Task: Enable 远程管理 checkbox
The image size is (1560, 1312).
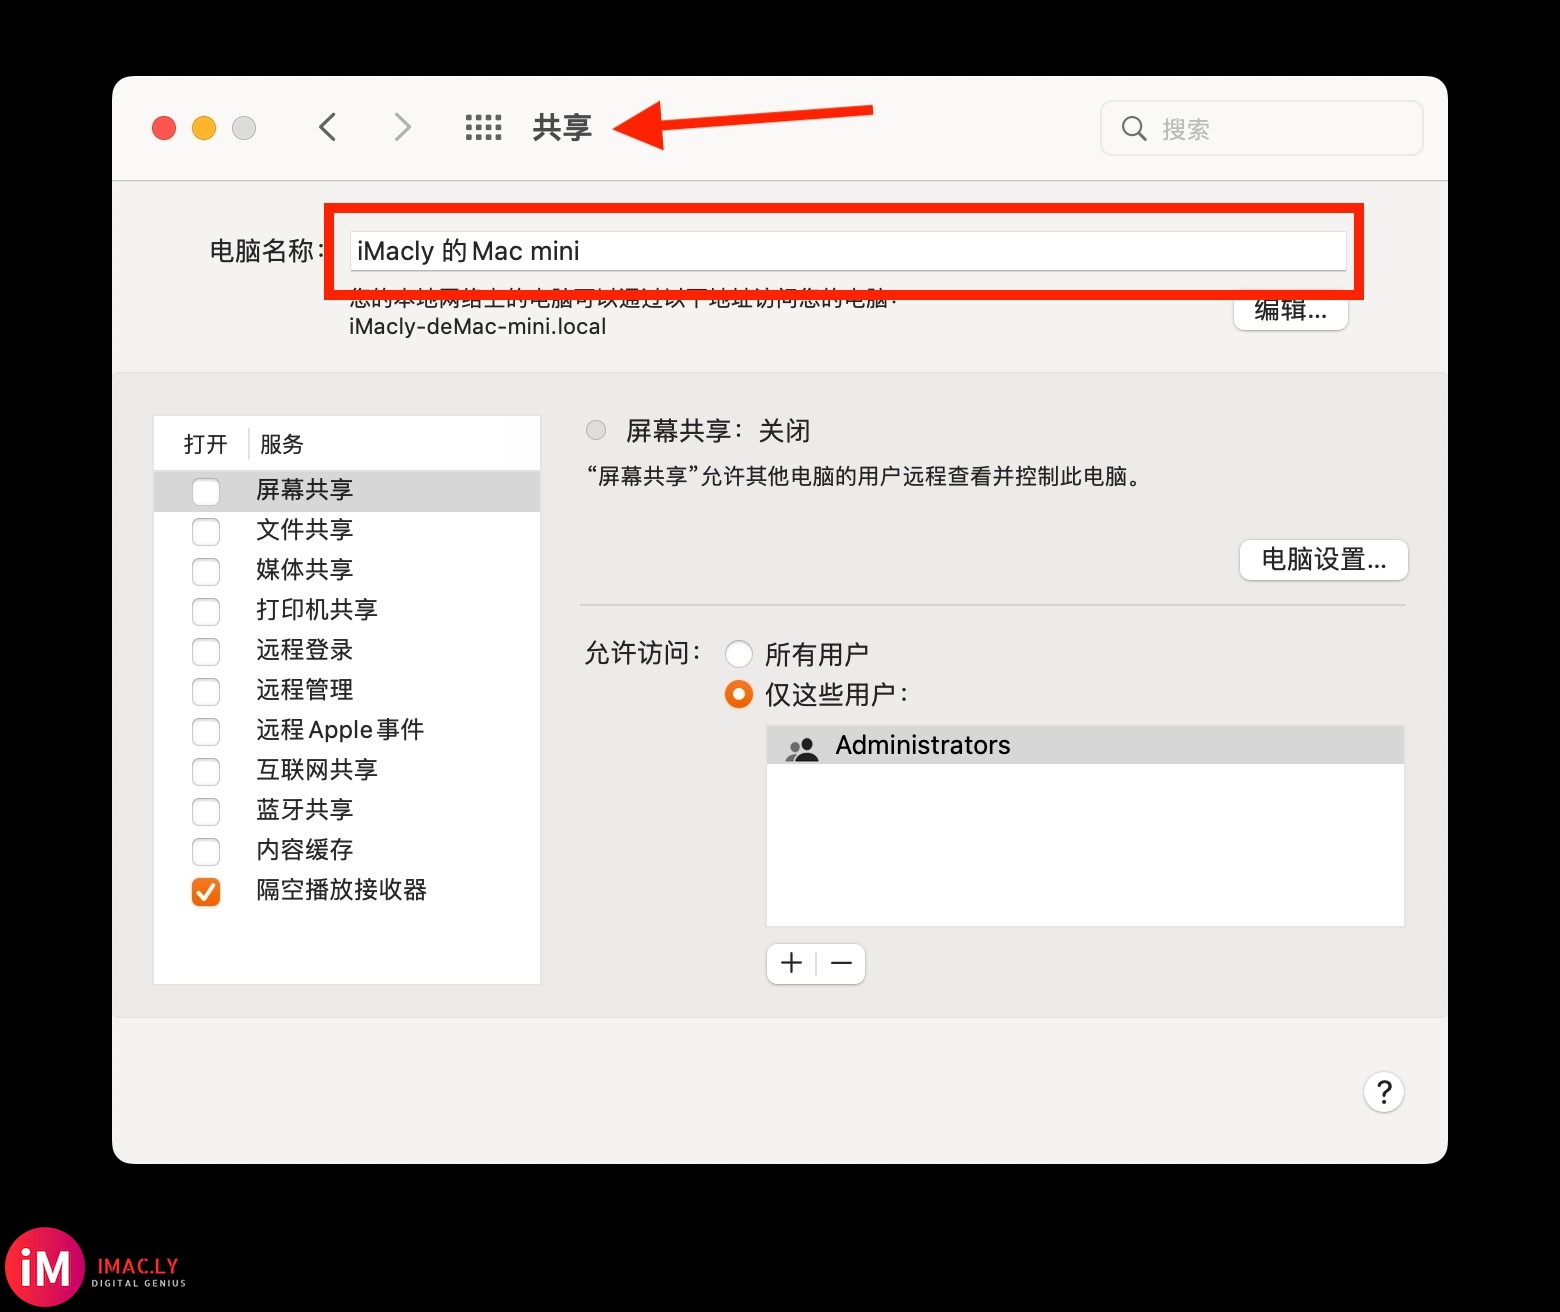Action: pyautogui.click(x=206, y=691)
